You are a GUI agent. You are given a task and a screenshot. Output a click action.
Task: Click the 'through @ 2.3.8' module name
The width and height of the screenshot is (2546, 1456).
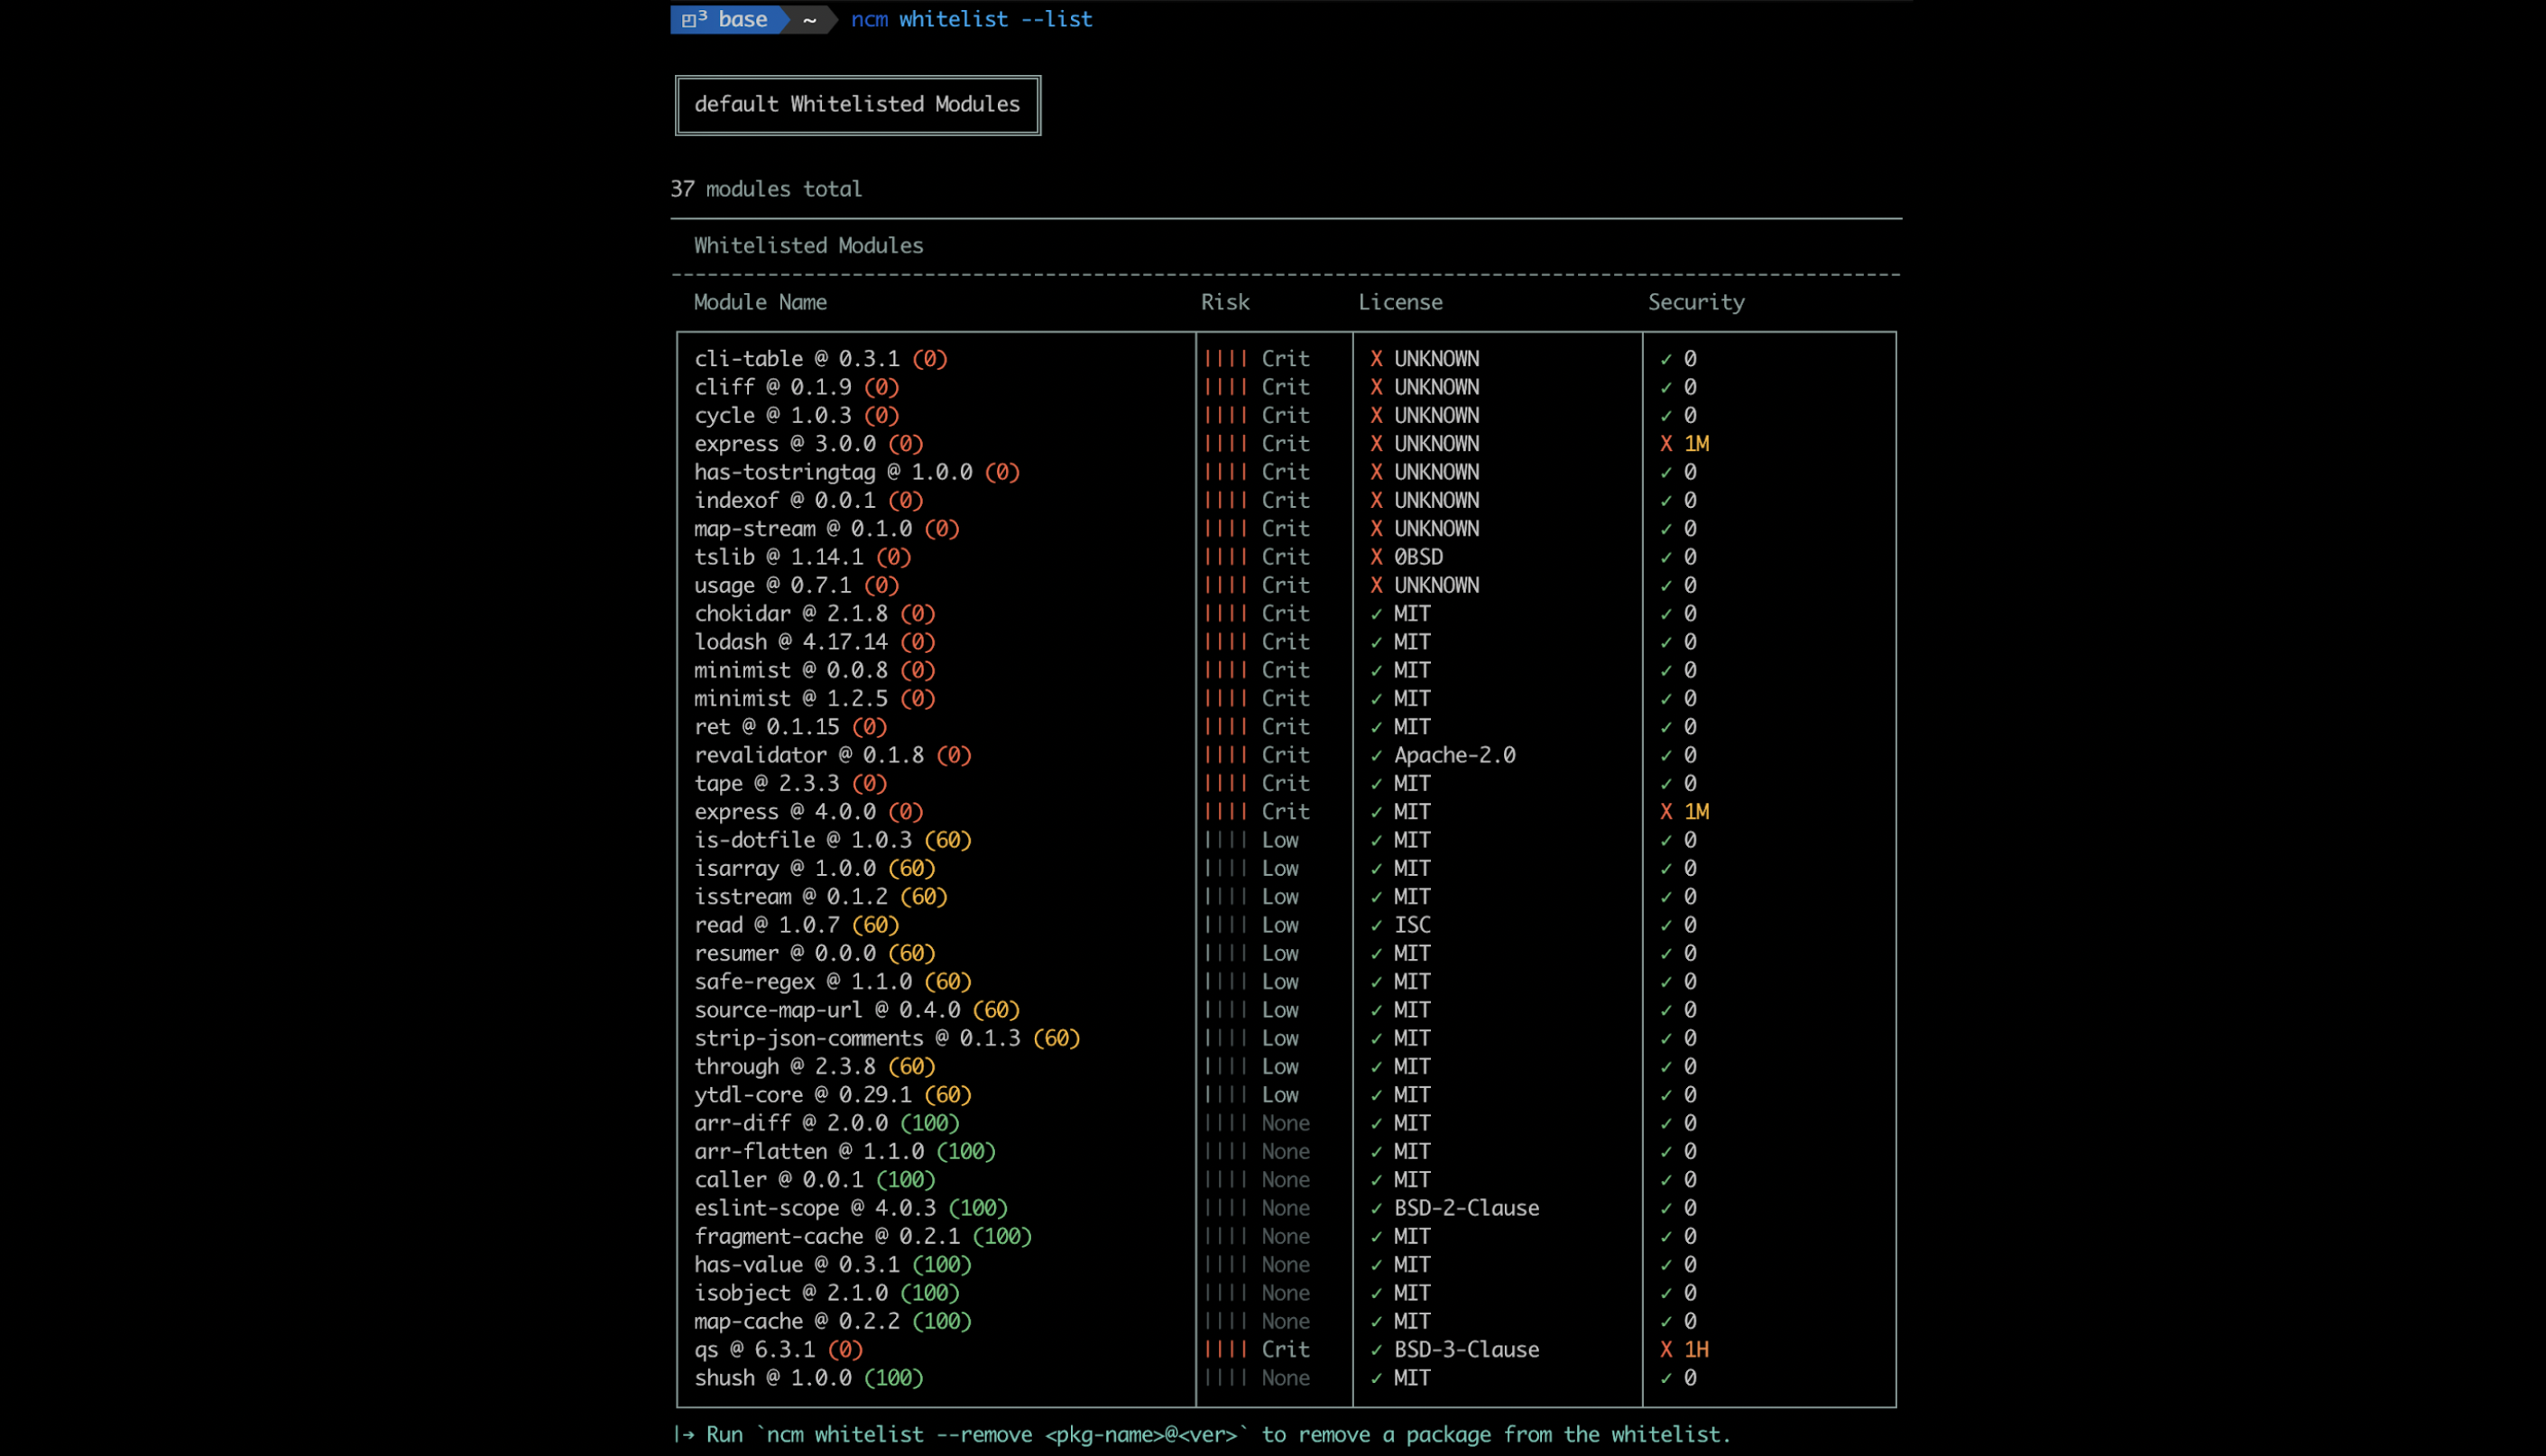tap(785, 1066)
